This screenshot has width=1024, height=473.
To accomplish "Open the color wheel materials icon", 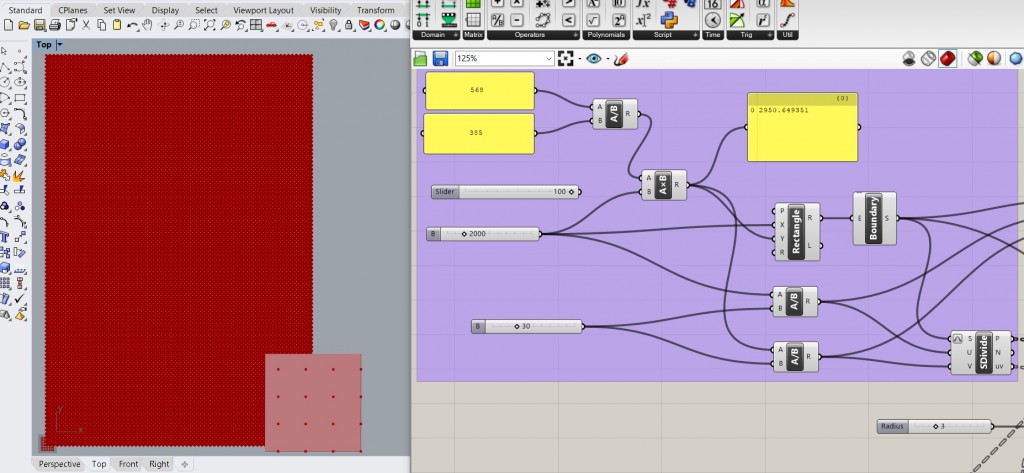I will [380, 25].
